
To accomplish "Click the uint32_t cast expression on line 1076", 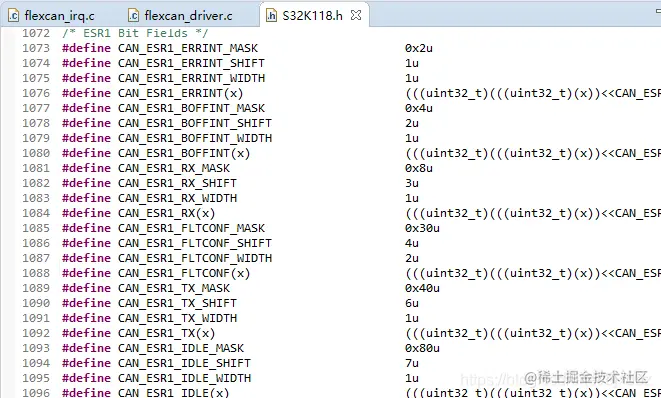I will point(533,93).
